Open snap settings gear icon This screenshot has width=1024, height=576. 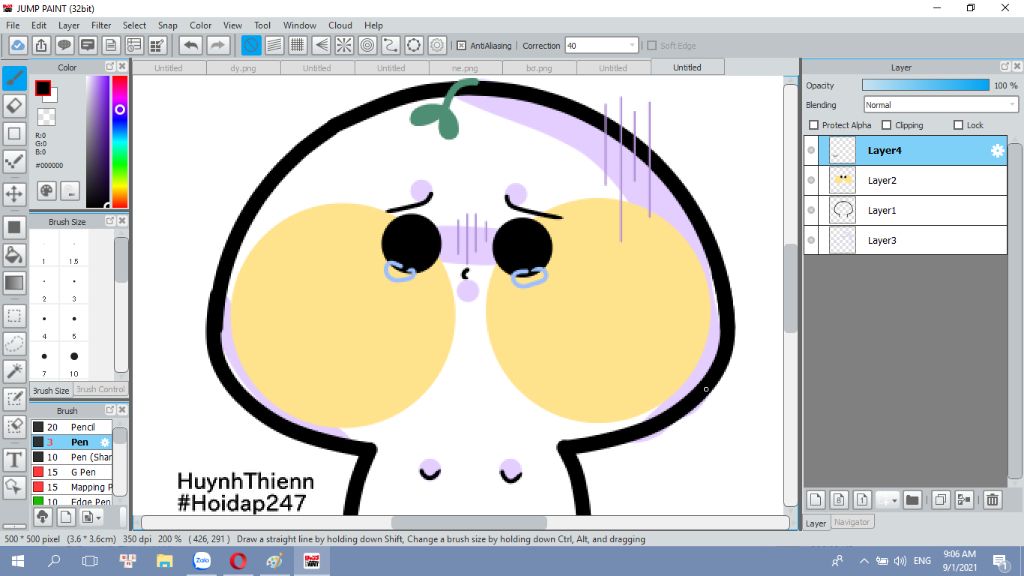coord(437,46)
